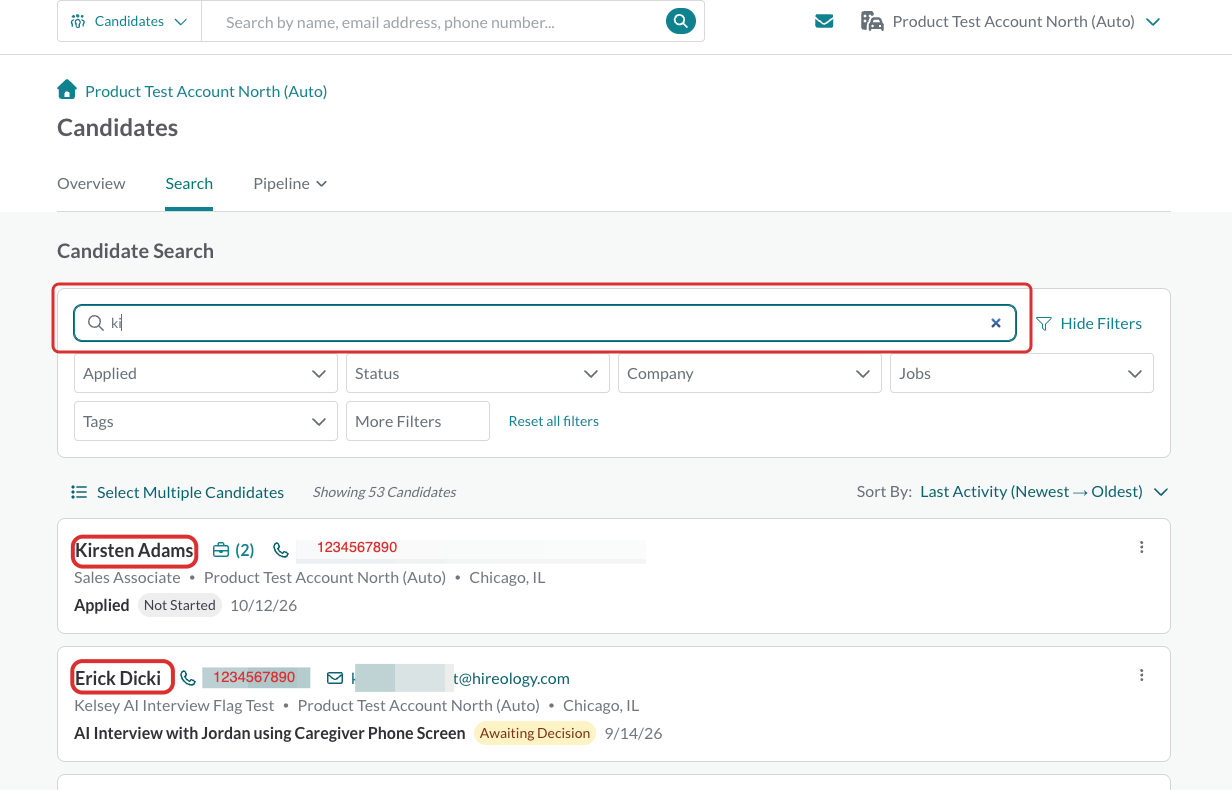Click Reset all filters link
This screenshot has height=790, width=1232.
[x=554, y=421]
